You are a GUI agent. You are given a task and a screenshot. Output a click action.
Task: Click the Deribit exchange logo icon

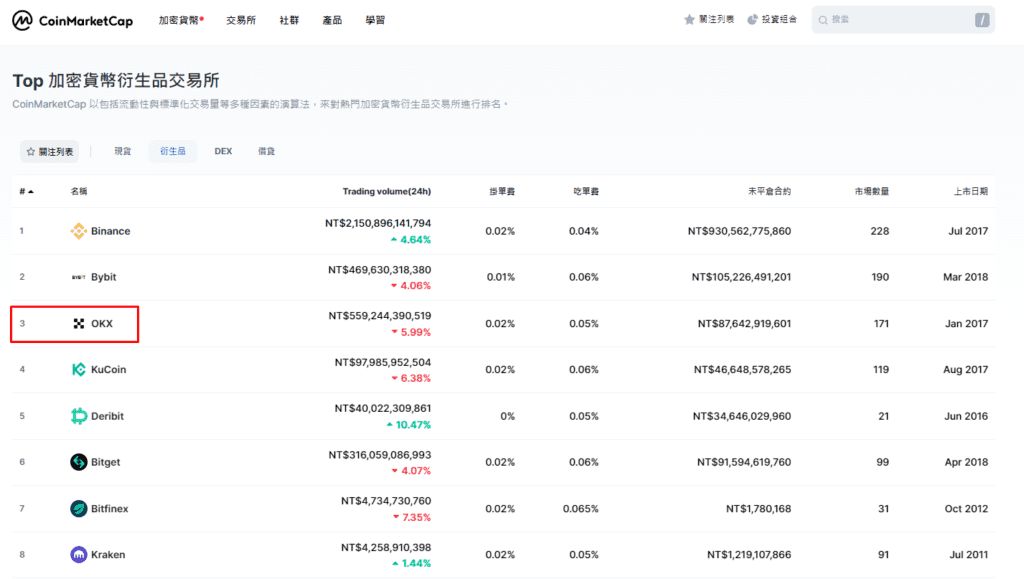point(78,416)
